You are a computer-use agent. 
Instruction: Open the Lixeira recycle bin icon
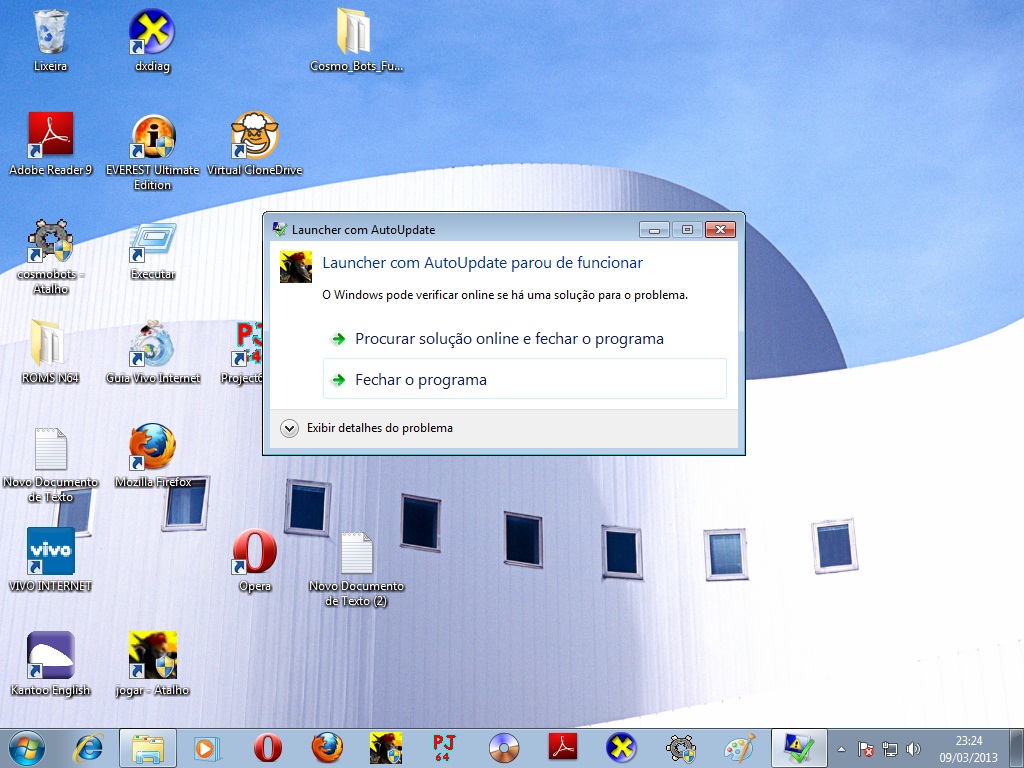pyautogui.click(x=50, y=34)
